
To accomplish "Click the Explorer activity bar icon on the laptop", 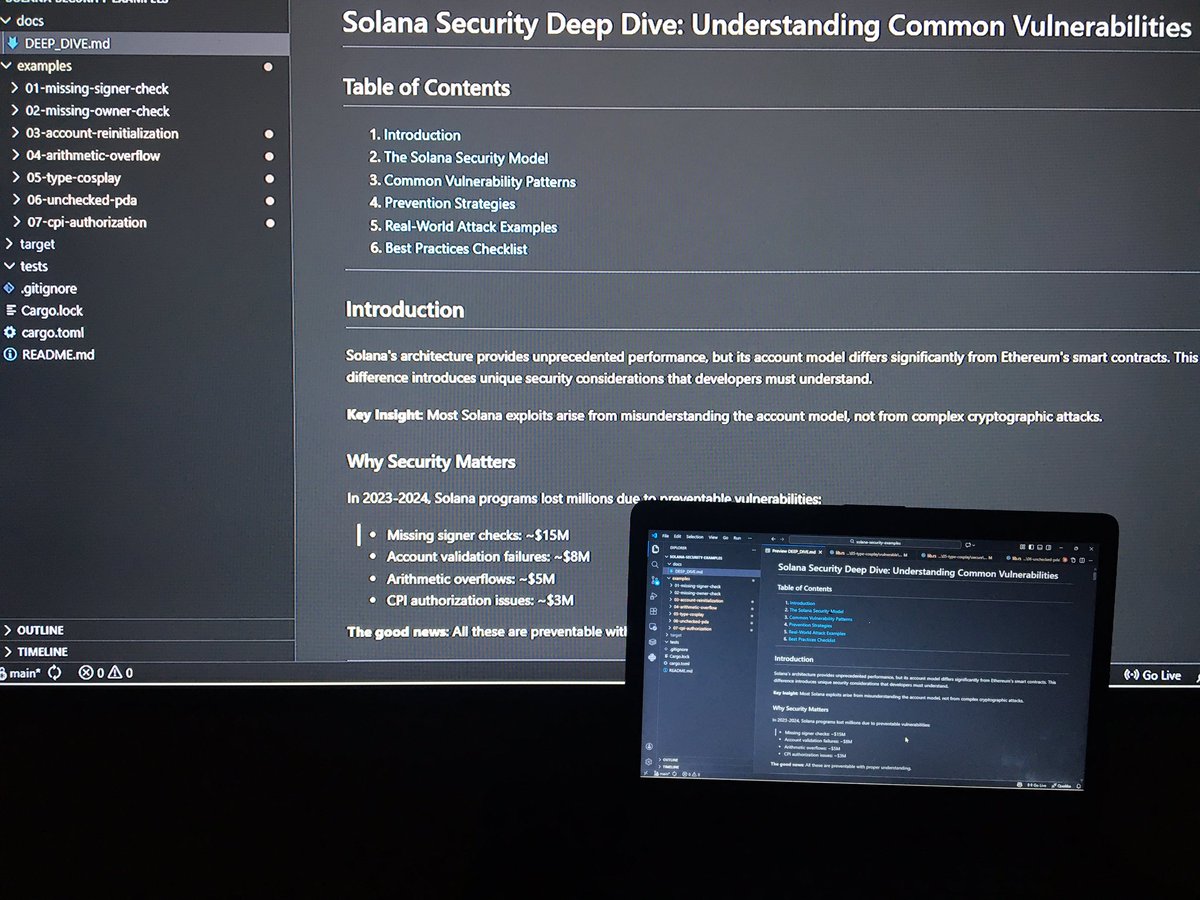I will (x=655, y=549).
